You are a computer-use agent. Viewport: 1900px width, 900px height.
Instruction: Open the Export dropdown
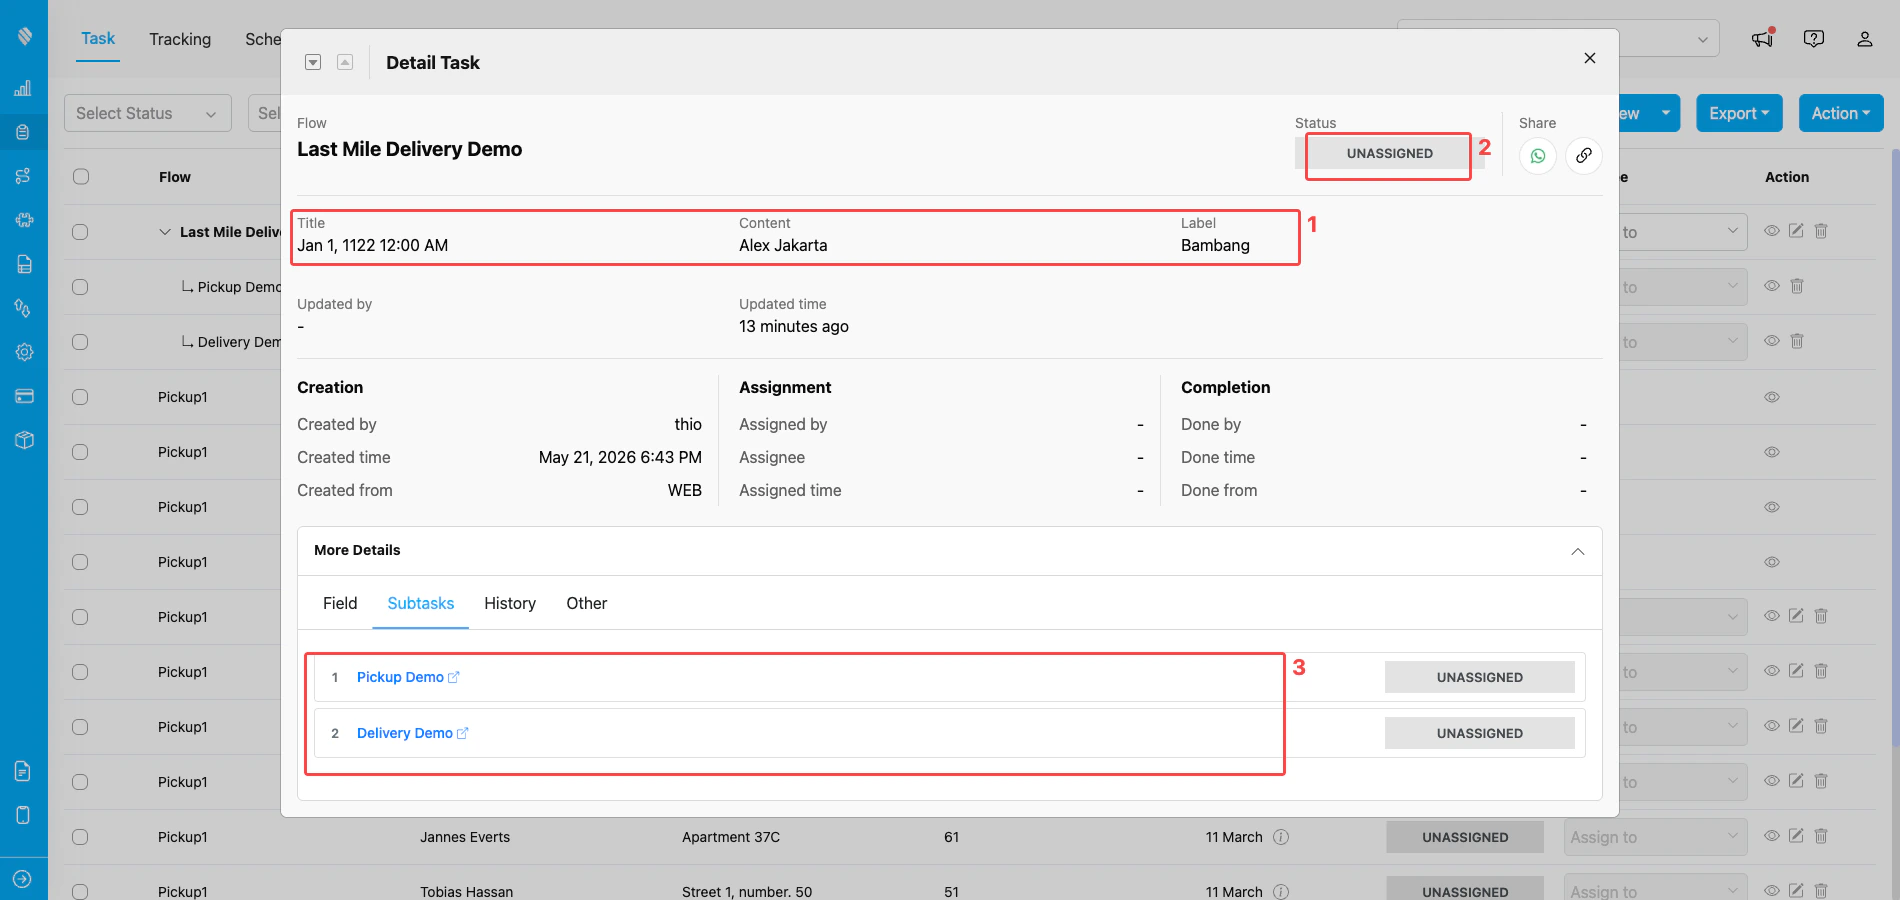point(1739,113)
